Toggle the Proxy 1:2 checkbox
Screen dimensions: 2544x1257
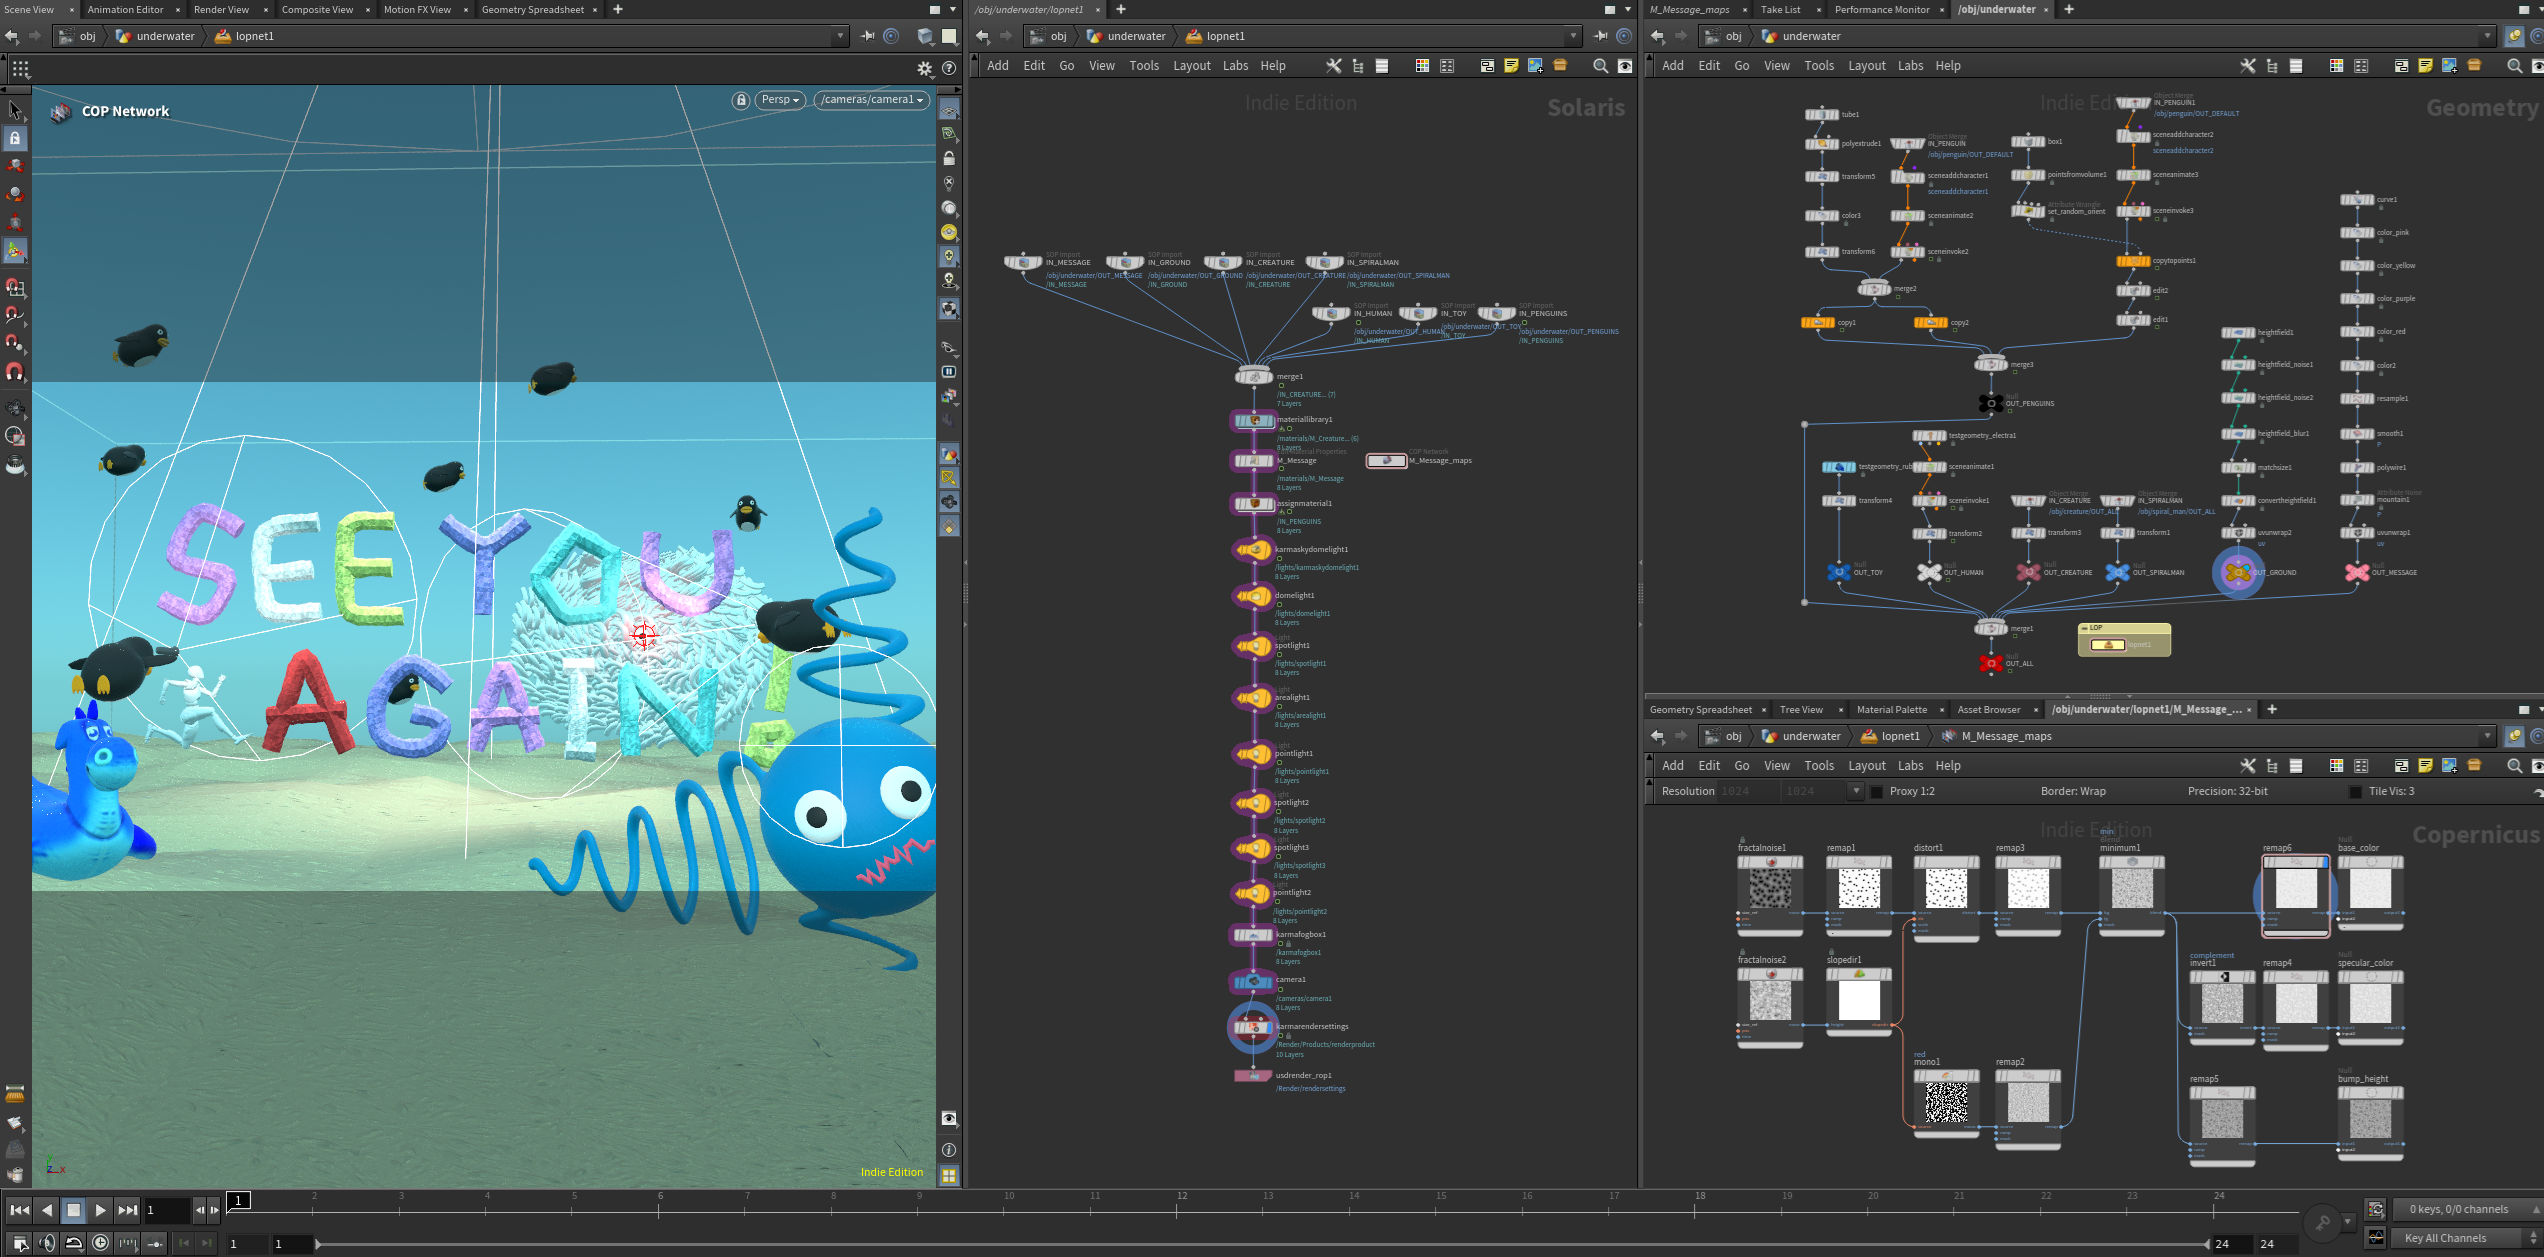pyautogui.click(x=1876, y=792)
